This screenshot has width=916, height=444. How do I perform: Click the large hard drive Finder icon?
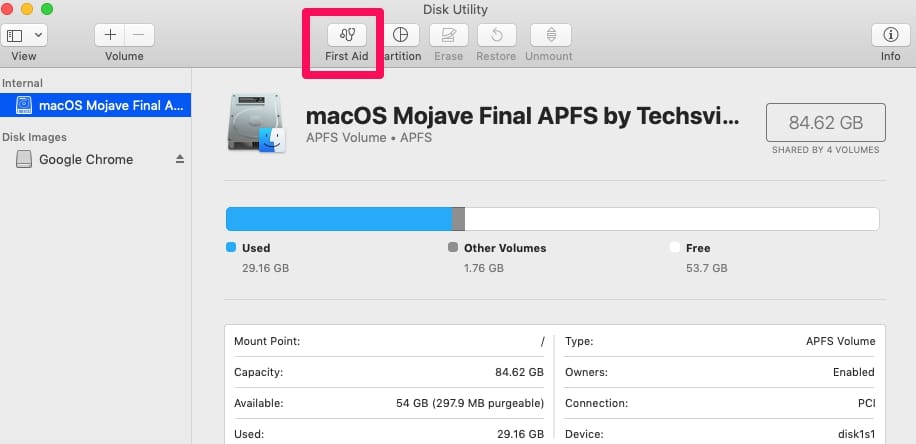point(256,123)
